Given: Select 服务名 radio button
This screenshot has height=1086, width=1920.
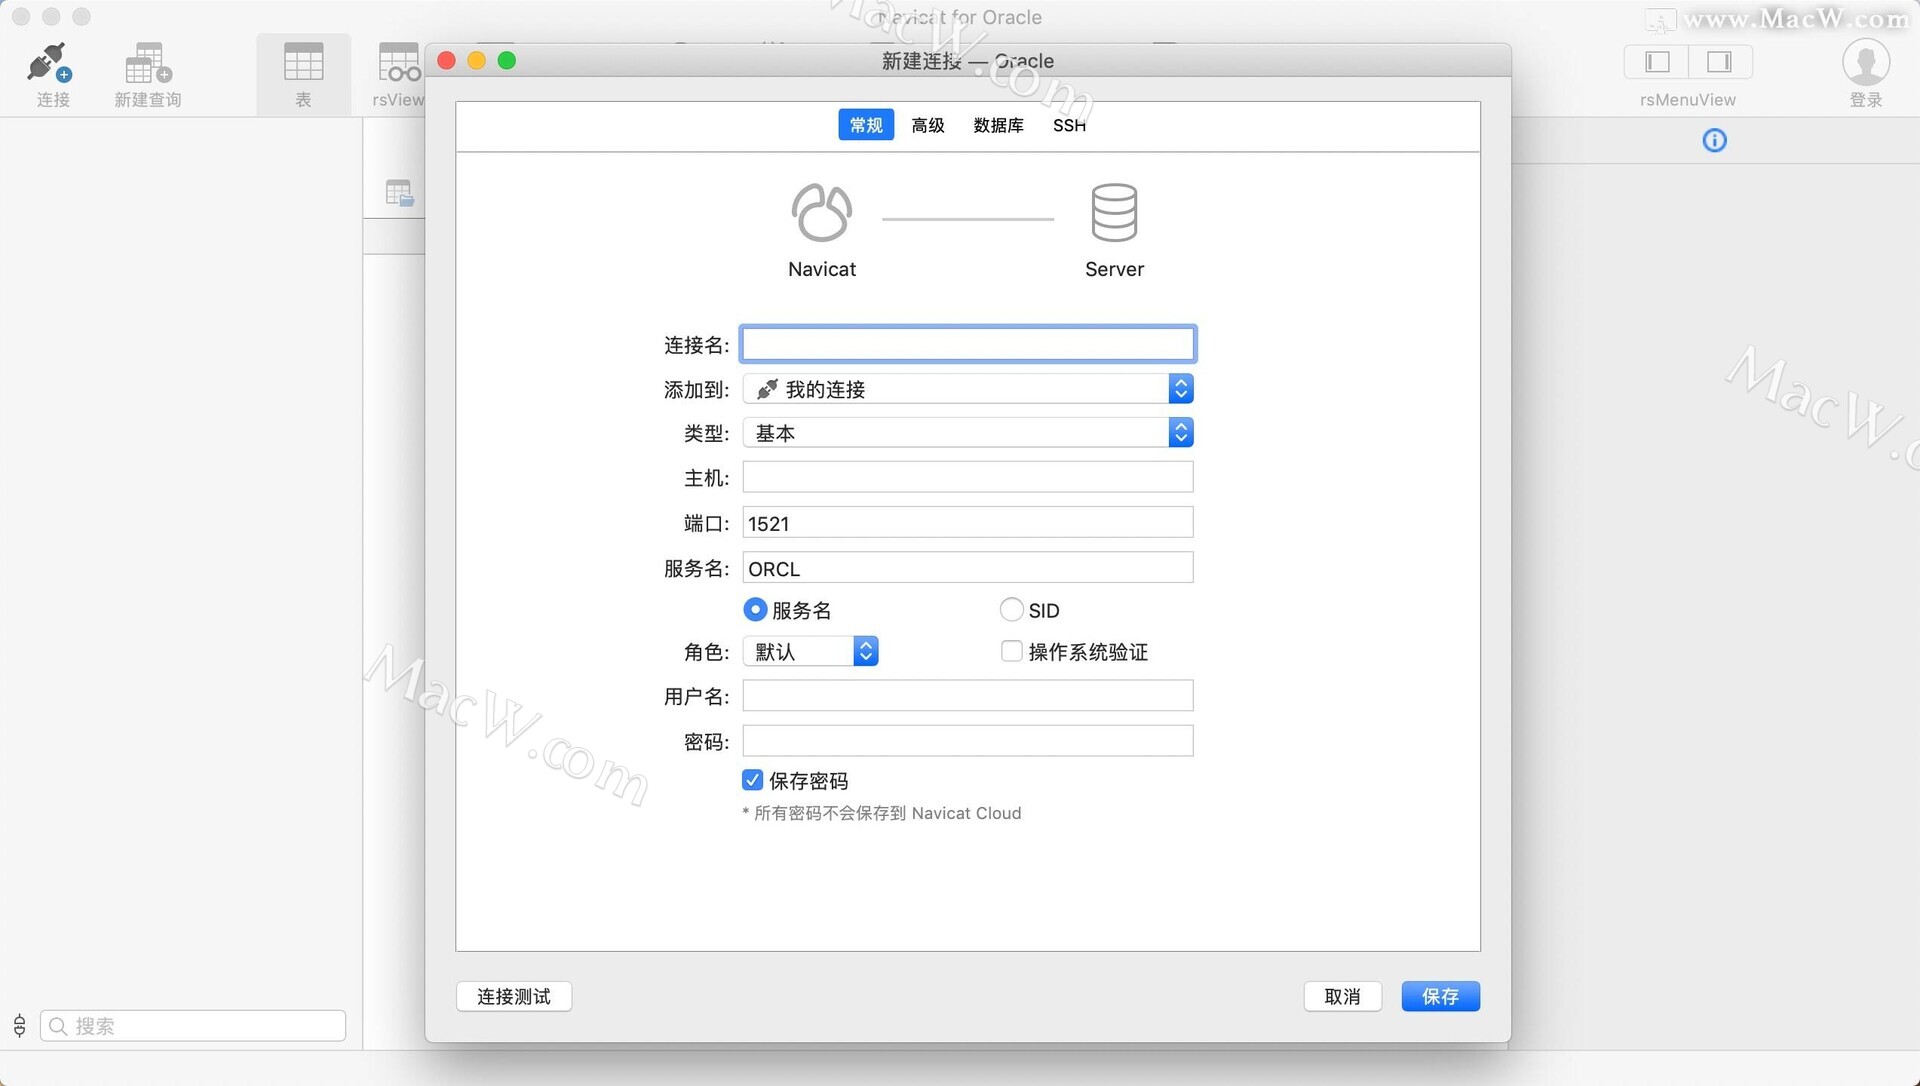Looking at the screenshot, I should click(755, 609).
